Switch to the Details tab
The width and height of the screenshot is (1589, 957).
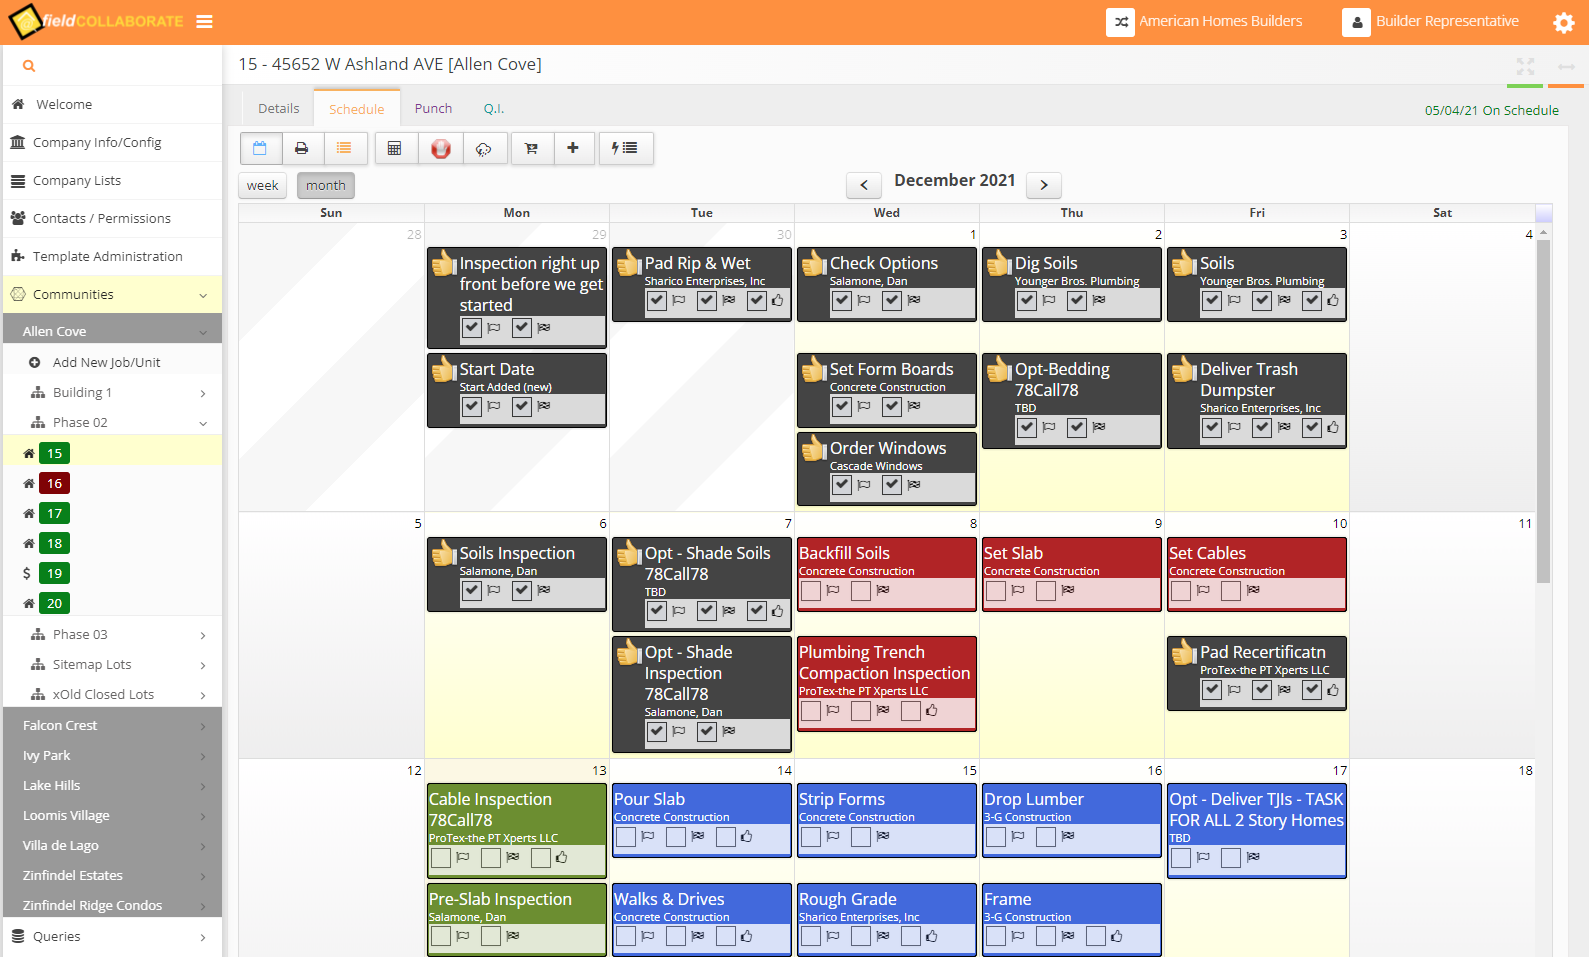[x=279, y=109]
